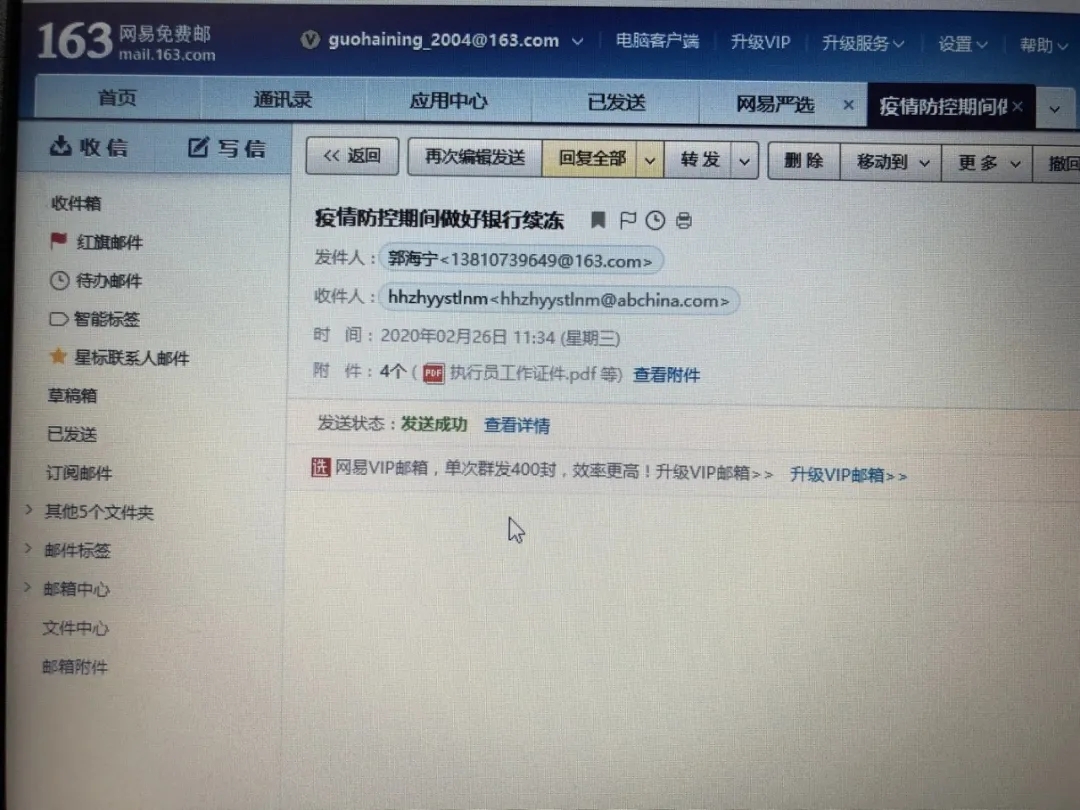Click the 写信 compose button
This screenshot has height=810, width=1080.
click(x=227, y=148)
